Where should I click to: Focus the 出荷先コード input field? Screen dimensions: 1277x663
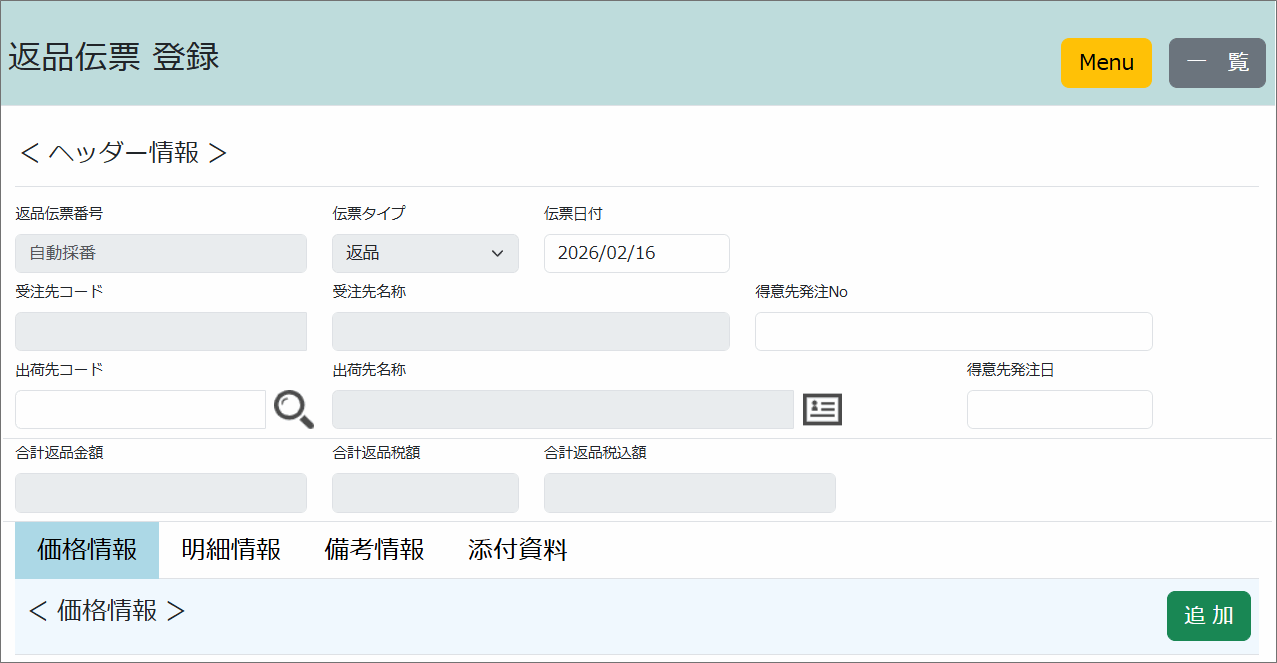tap(140, 409)
